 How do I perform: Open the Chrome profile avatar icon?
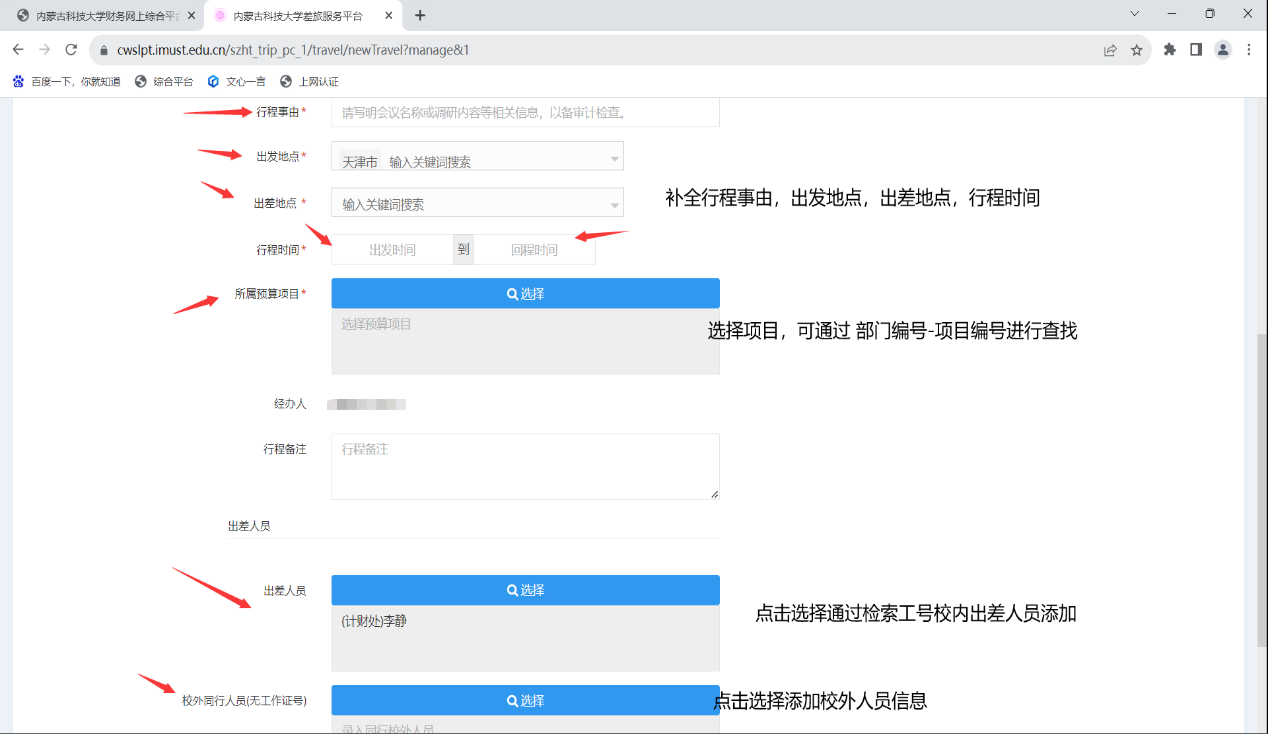click(x=1222, y=50)
